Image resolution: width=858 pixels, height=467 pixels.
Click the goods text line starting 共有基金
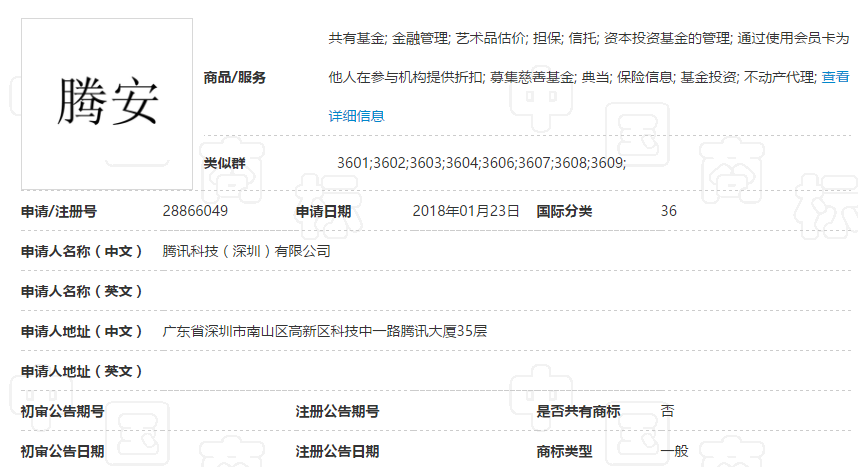[x=589, y=38]
